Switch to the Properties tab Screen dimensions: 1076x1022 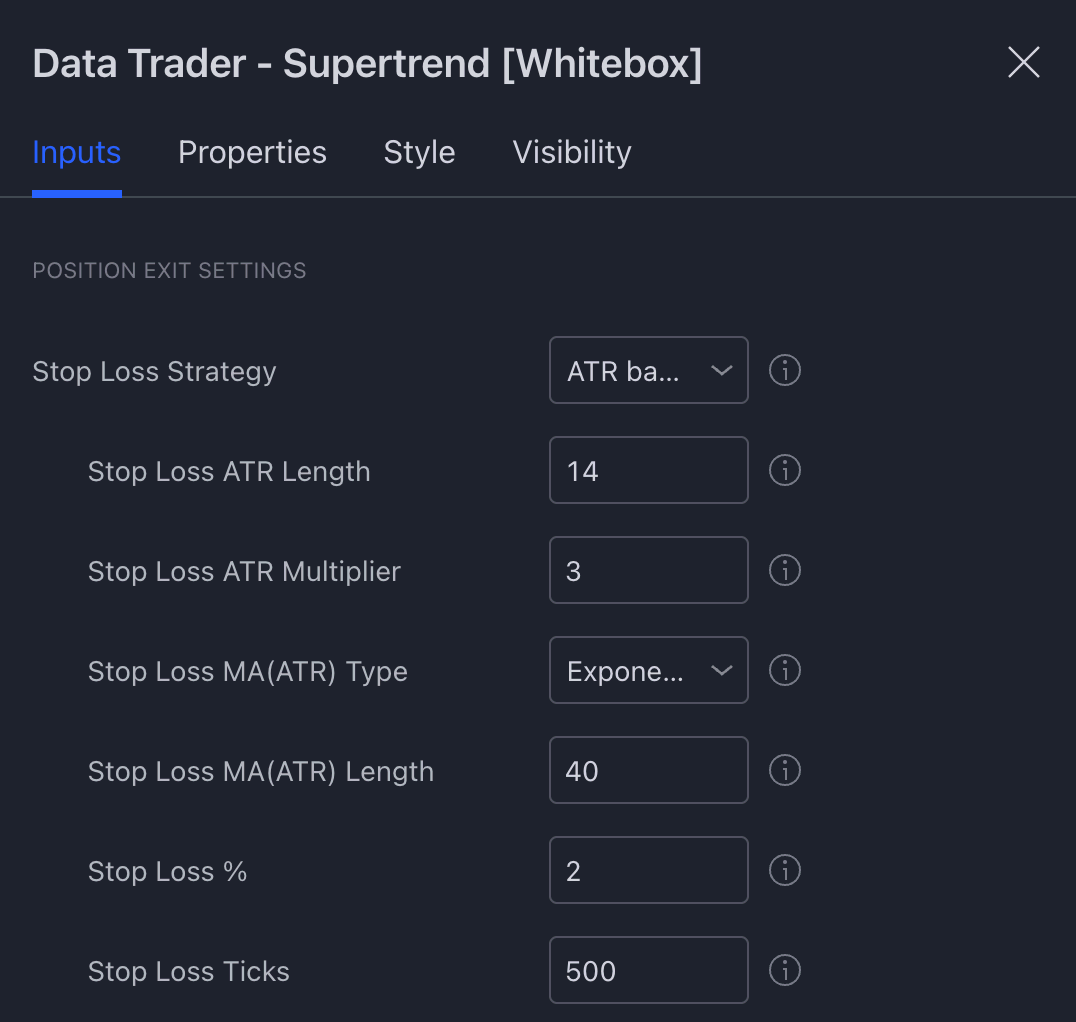[x=252, y=152]
